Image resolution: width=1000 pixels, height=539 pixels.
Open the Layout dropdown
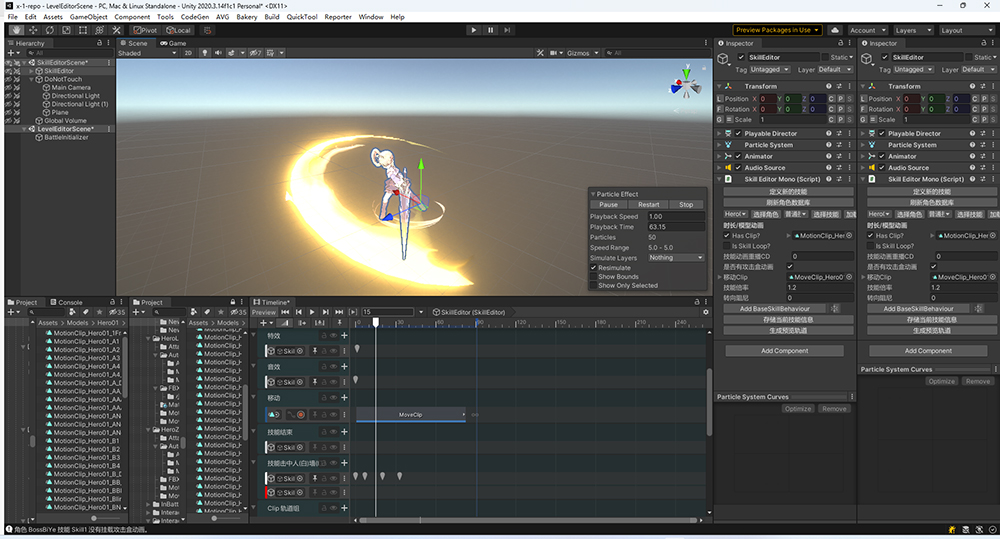[965, 30]
